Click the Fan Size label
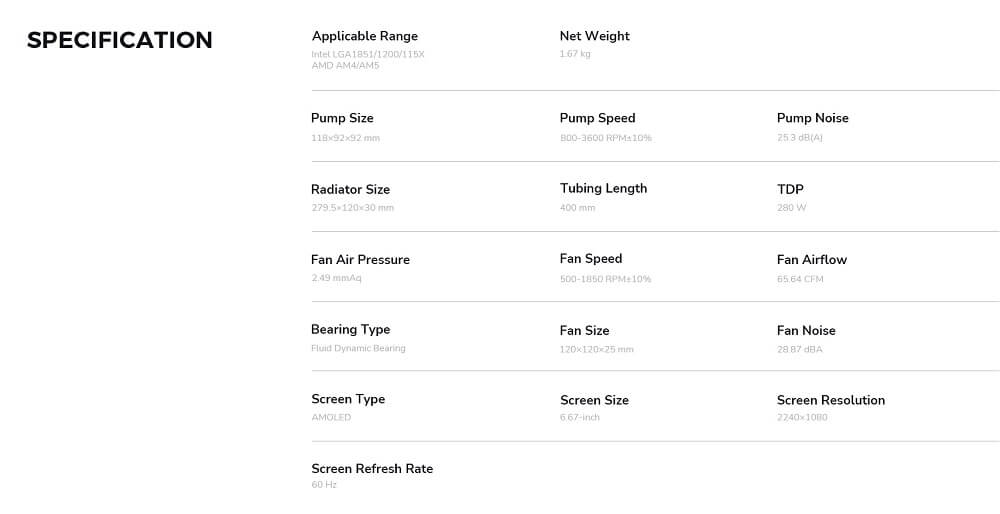The width and height of the screenshot is (1000, 514). (x=584, y=330)
